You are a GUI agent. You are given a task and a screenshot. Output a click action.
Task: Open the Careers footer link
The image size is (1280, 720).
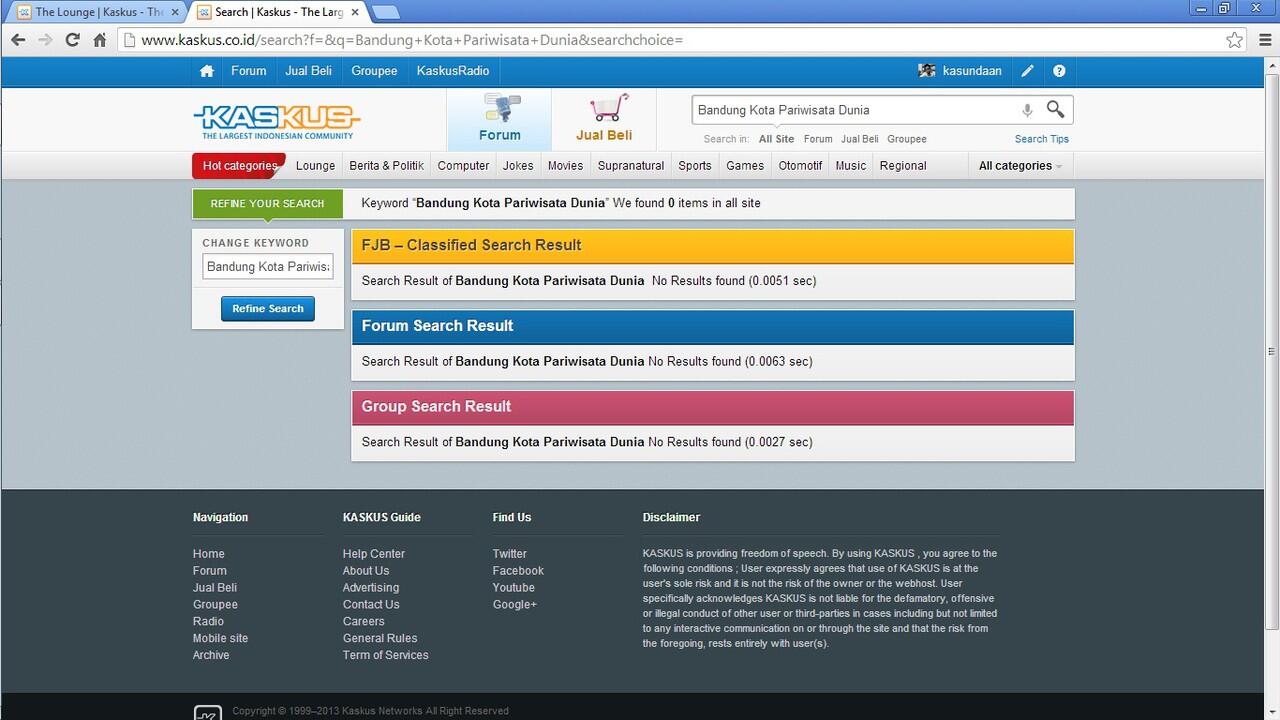364,622
